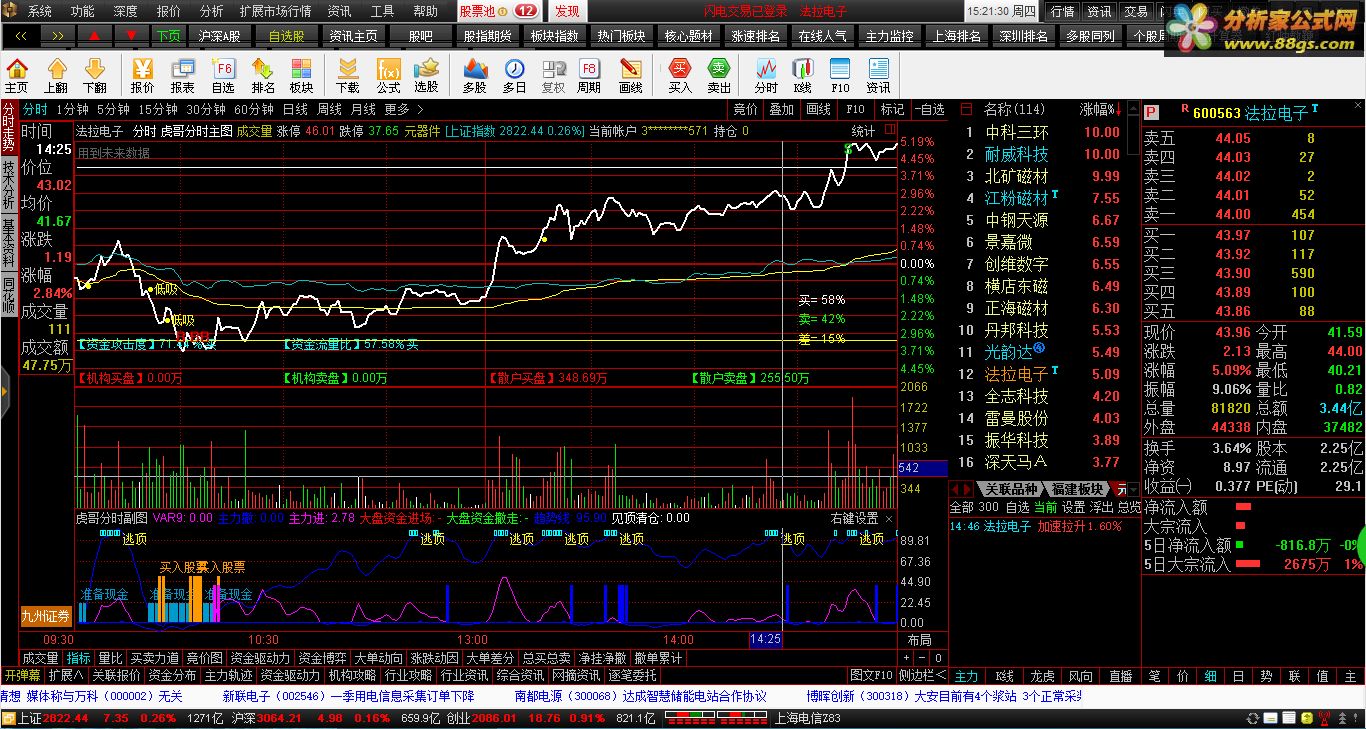Click the 自选股 button
The width and height of the screenshot is (1366, 729).
click(285, 35)
